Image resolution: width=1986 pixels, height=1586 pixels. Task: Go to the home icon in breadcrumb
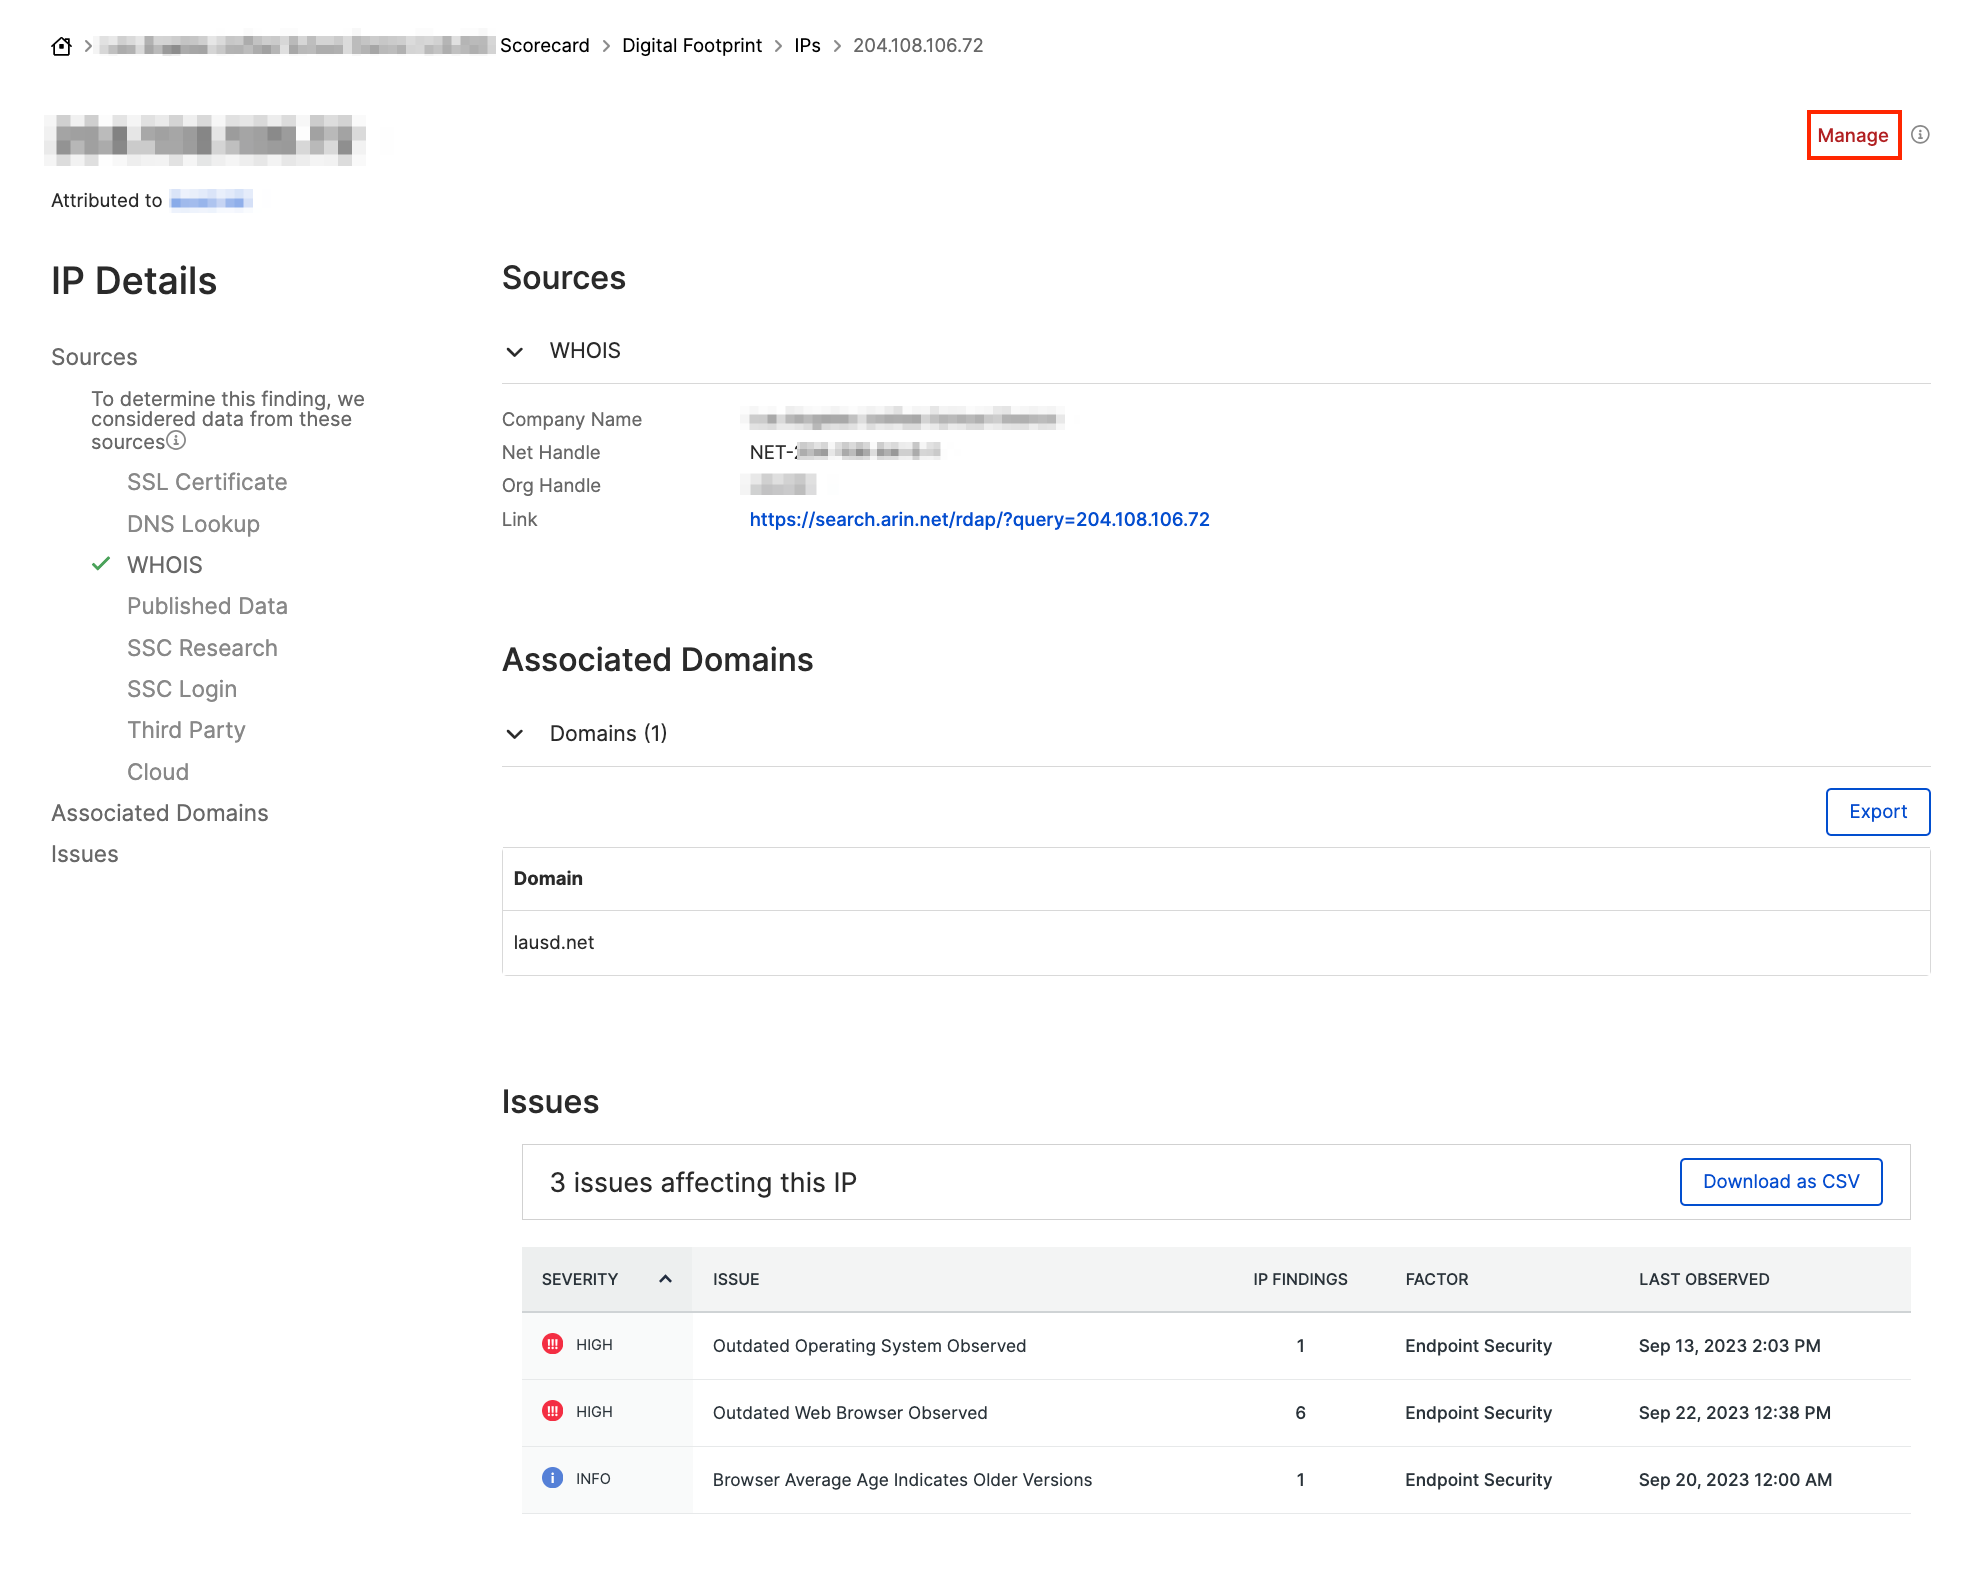pos(62,46)
